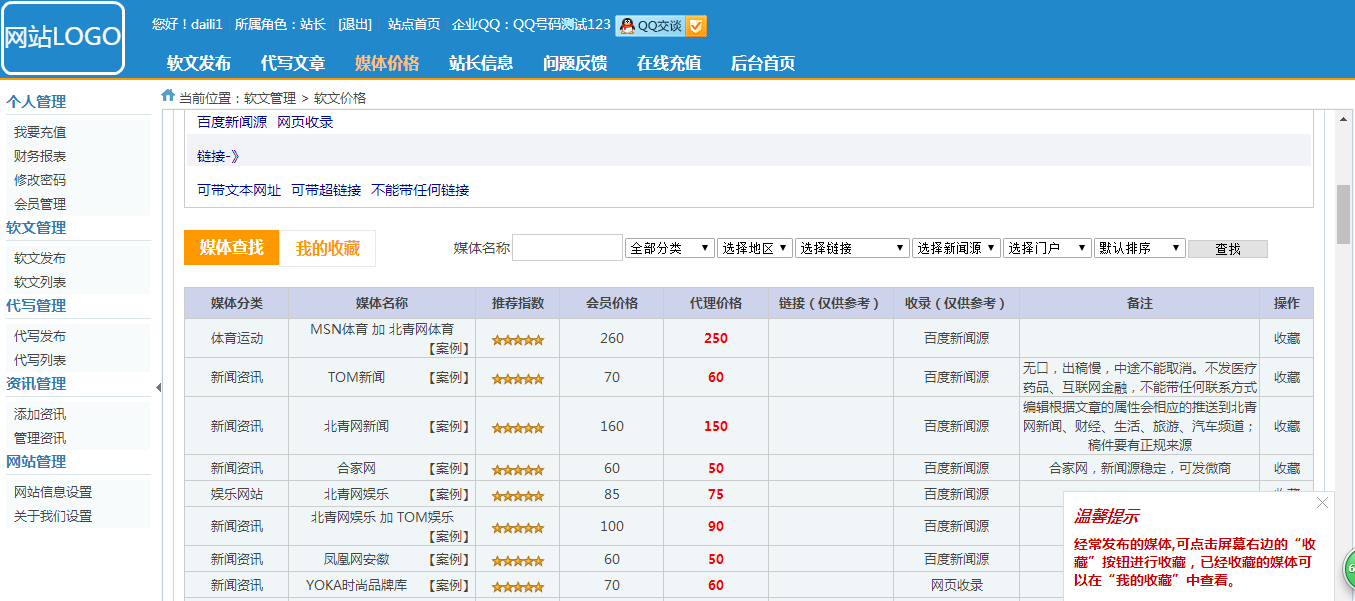Click the 个人管理 sidebar heading
Screen dimensions: 1355x601
click(36, 101)
